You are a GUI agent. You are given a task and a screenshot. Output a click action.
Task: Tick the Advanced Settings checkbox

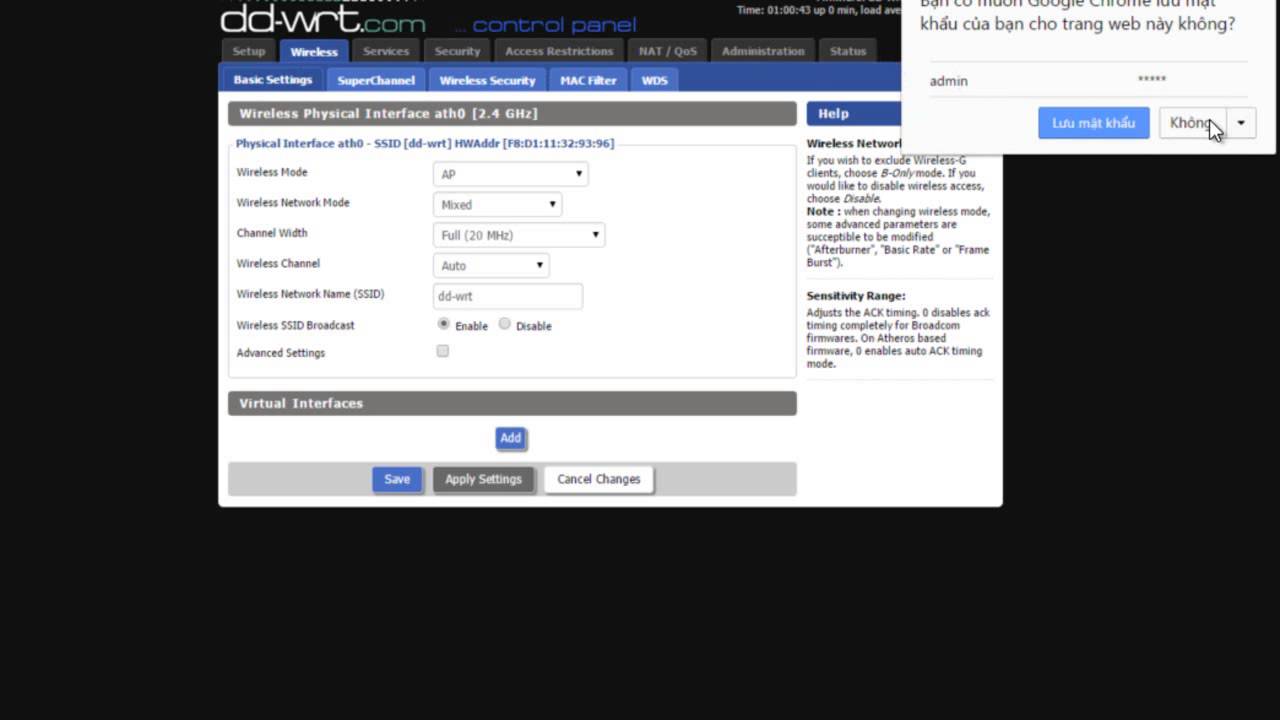pyautogui.click(x=443, y=351)
